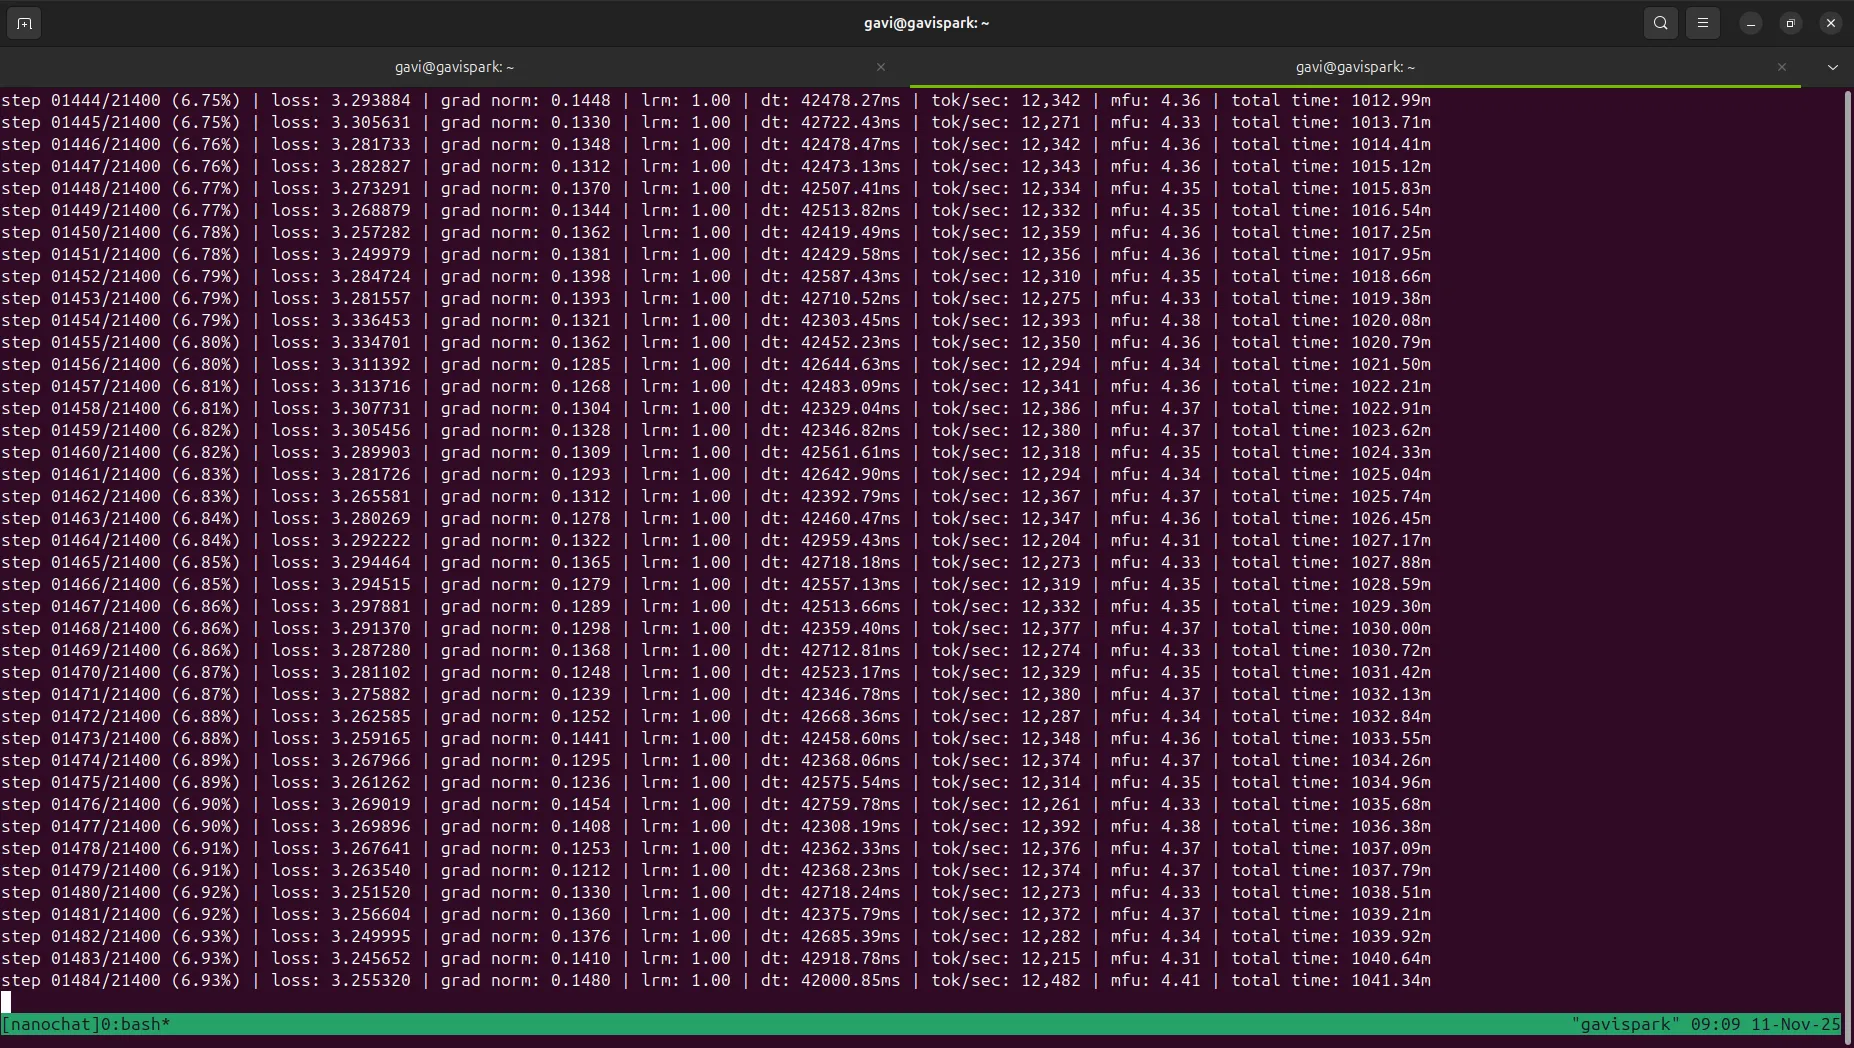Switch to the first gavi@gavispark tab
Image resolution: width=1854 pixels, height=1048 pixels.
pos(454,67)
